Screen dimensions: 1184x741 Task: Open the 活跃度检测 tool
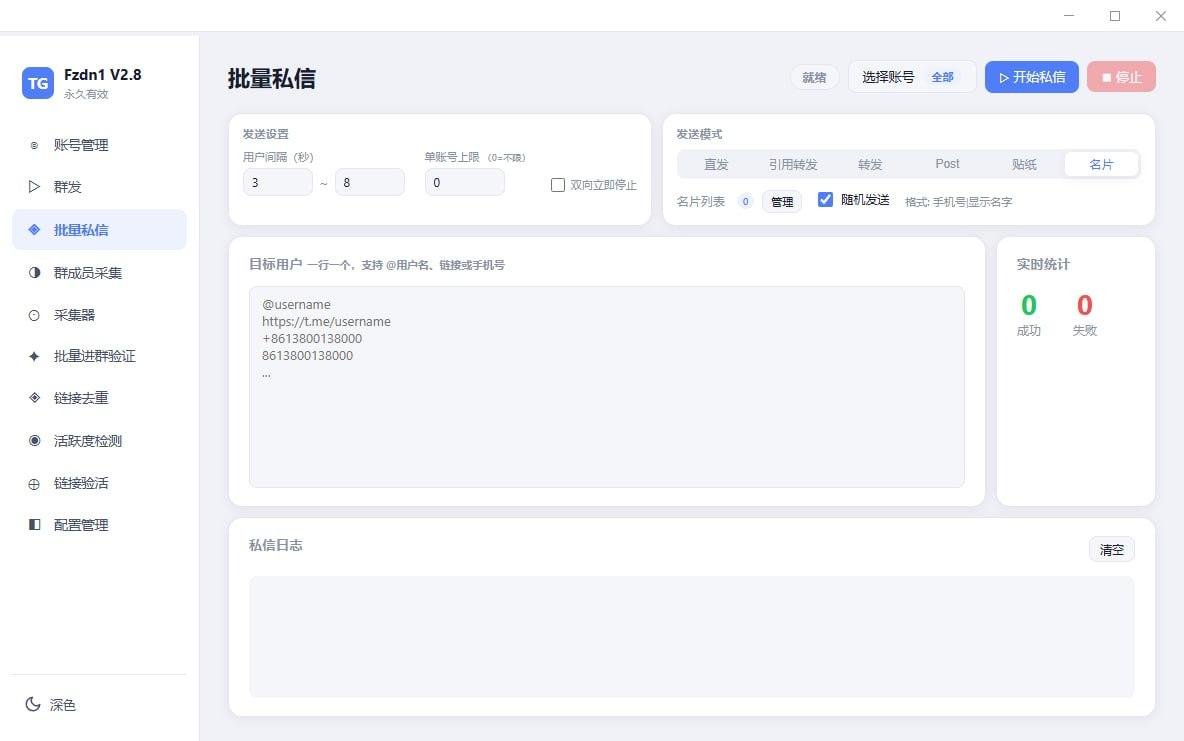point(84,440)
